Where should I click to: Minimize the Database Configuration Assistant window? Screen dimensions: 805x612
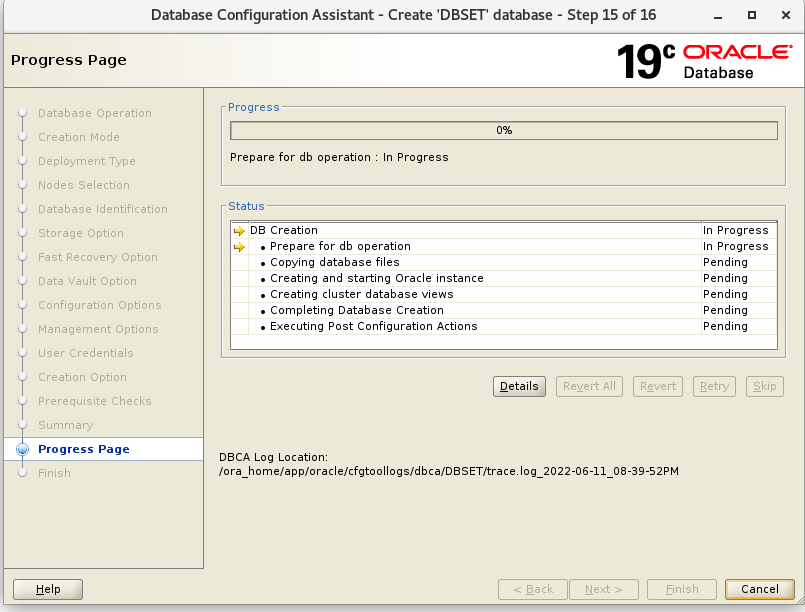[x=718, y=15]
